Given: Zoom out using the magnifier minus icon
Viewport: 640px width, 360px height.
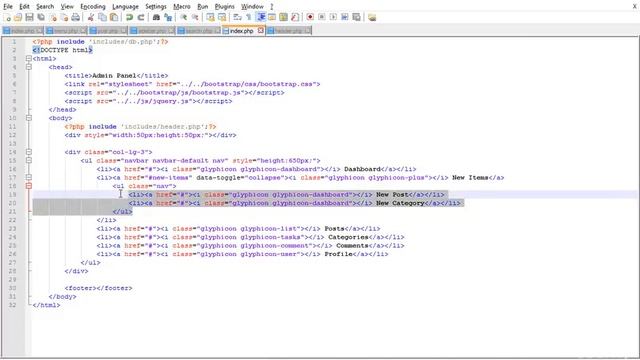Looking at the screenshot, I should click(x=195, y=17).
